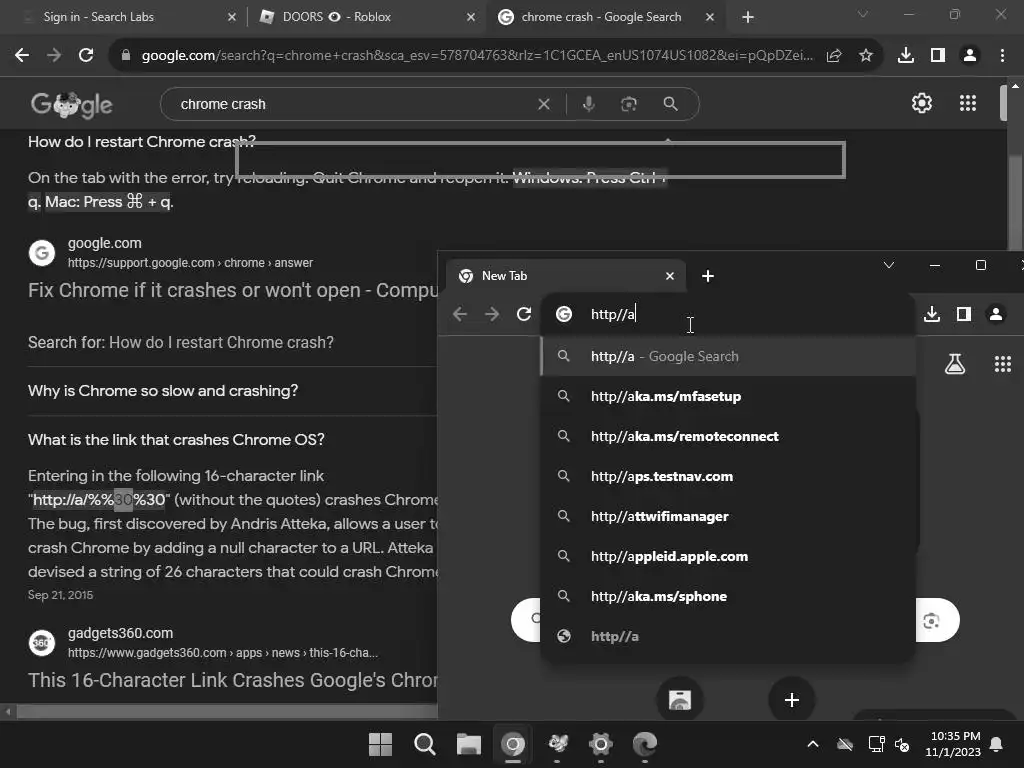Add a shortcut with the plus button

[792, 700]
